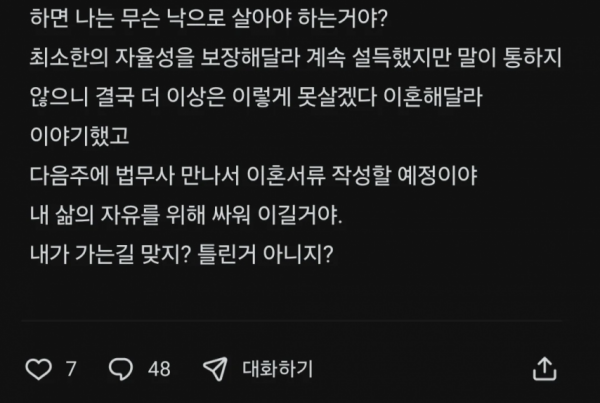The width and height of the screenshot is (600, 403).
Task: Click the like count showing 7
Action: (71, 369)
